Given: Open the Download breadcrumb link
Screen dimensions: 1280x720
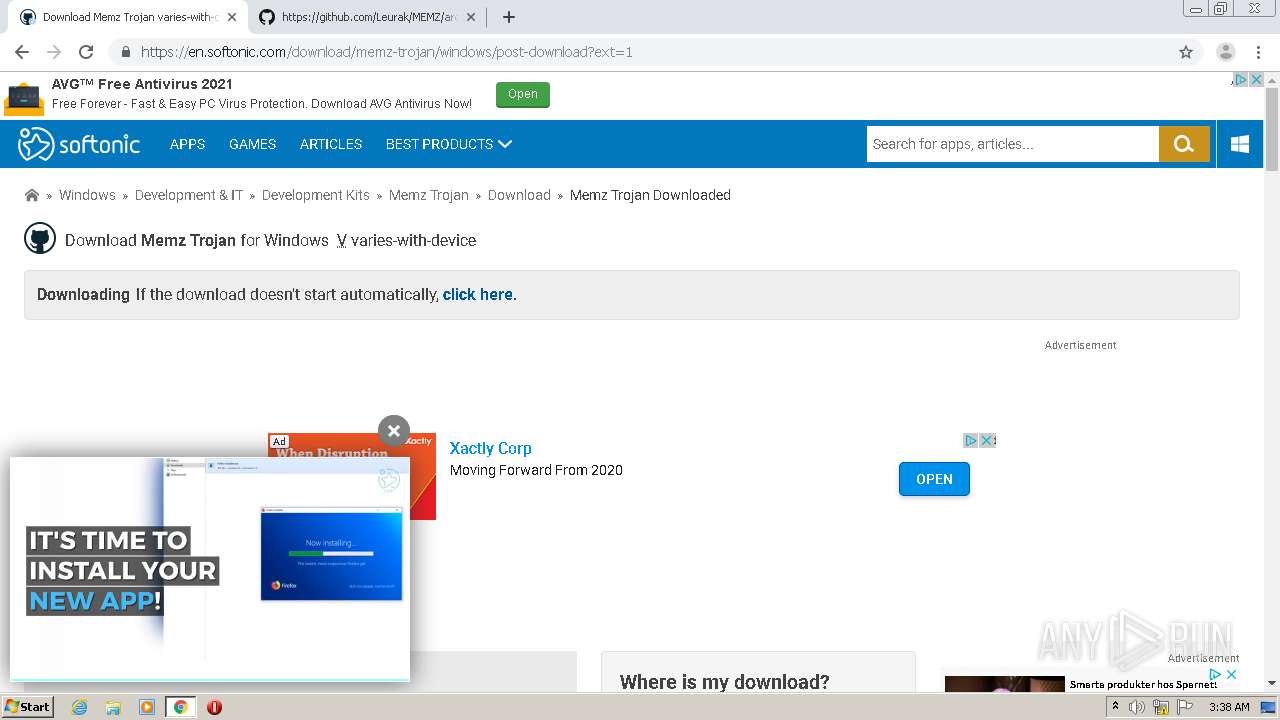Looking at the screenshot, I should (519, 195).
